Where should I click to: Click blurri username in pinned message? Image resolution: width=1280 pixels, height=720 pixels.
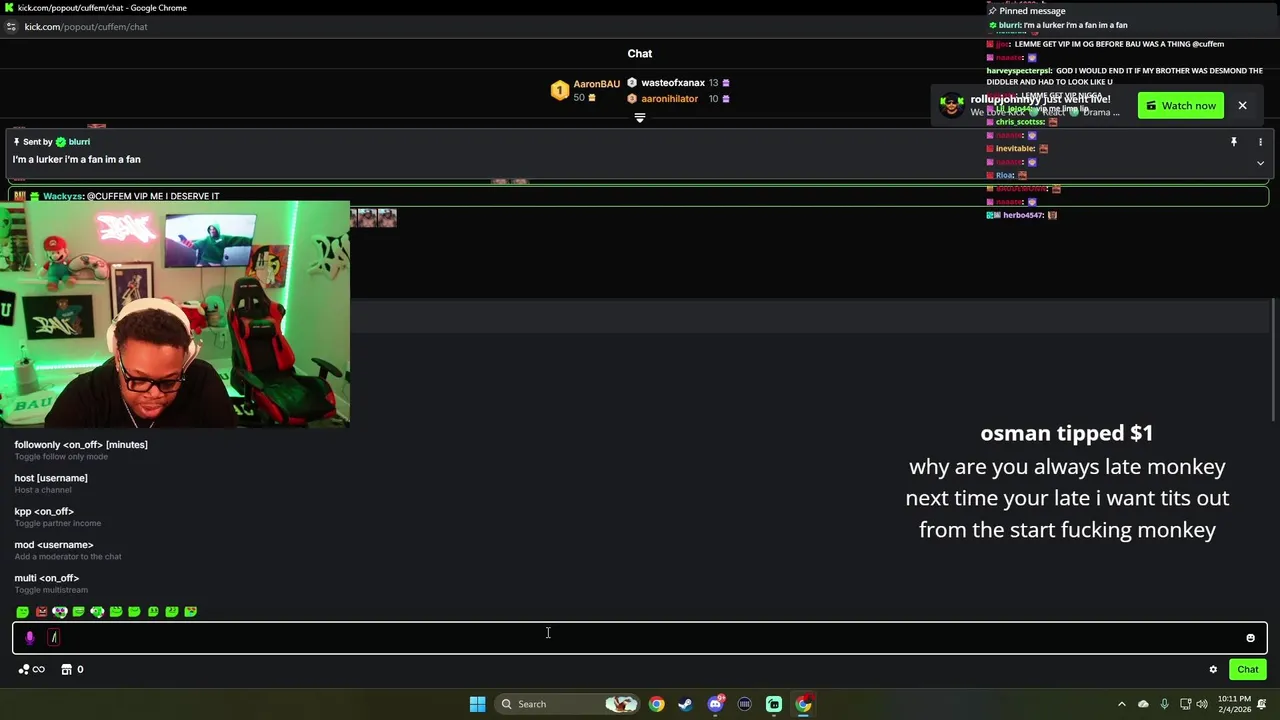[x=79, y=142]
